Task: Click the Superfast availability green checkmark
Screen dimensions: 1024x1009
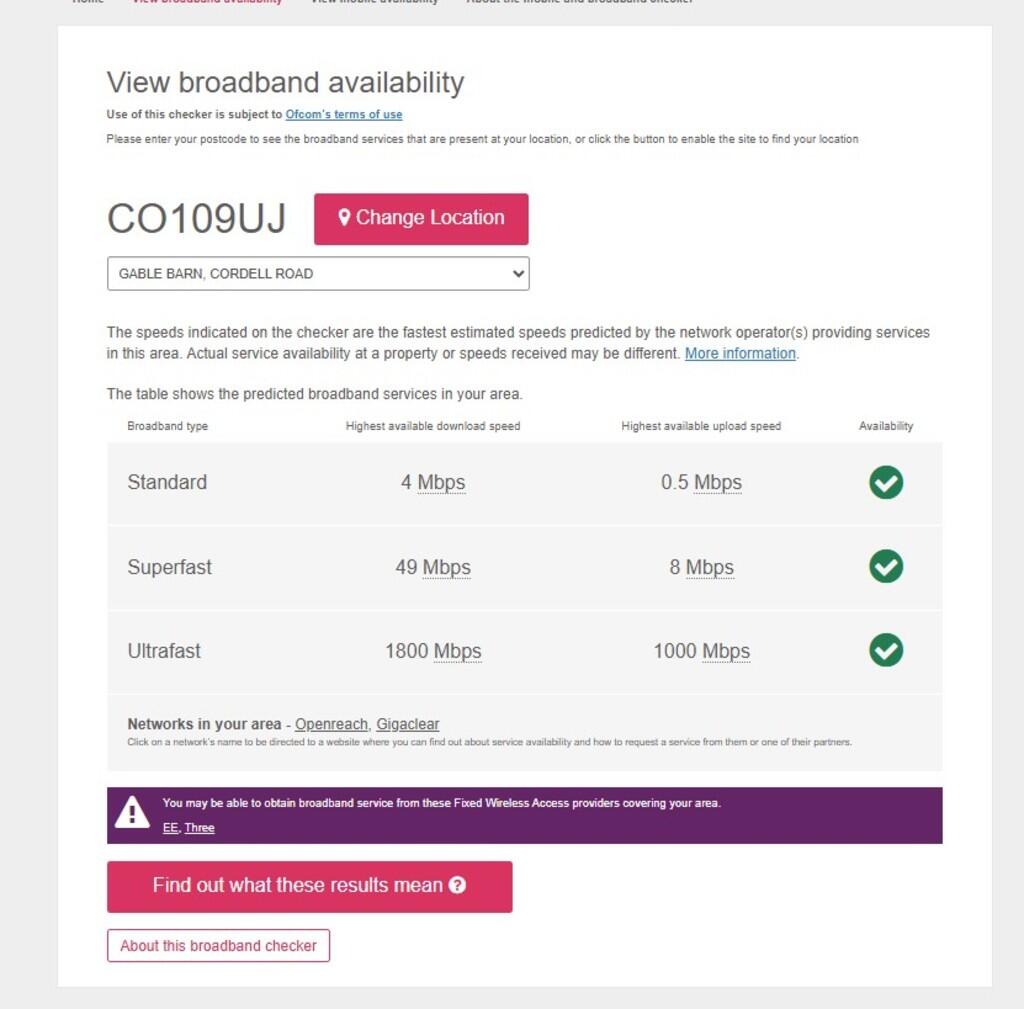Action: (885, 566)
